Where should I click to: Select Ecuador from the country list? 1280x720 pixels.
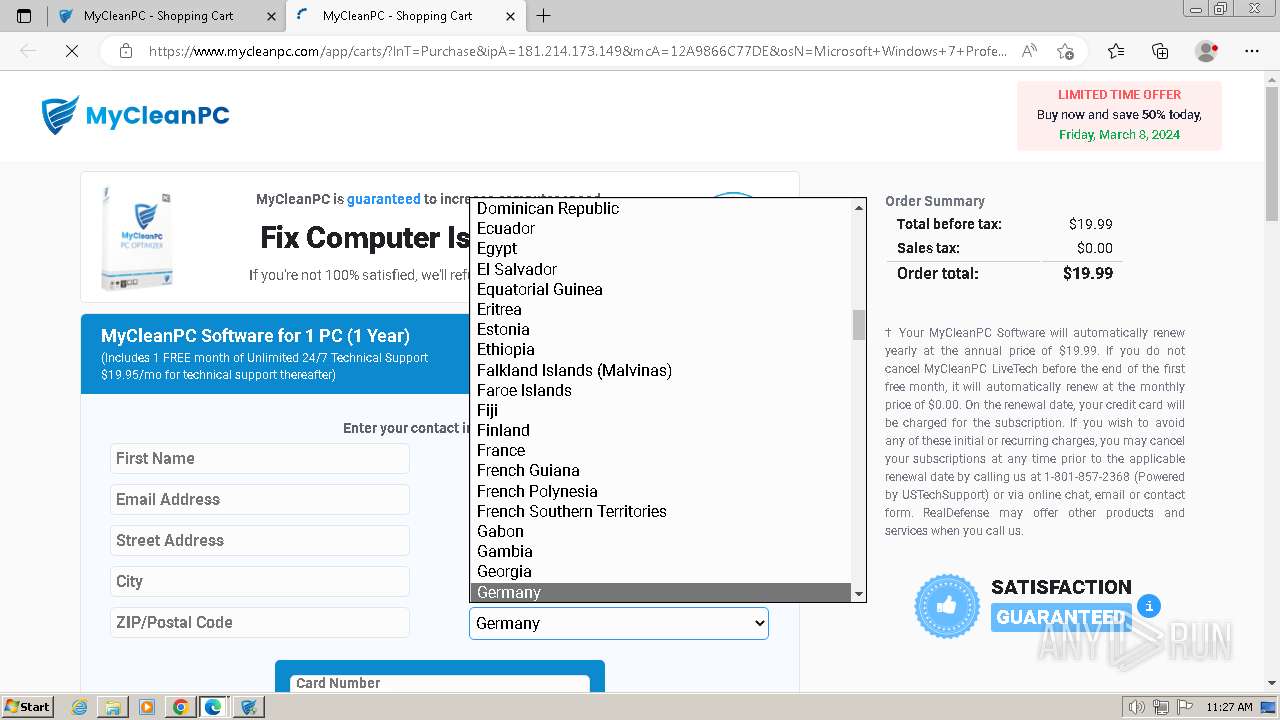click(x=660, y=228)
